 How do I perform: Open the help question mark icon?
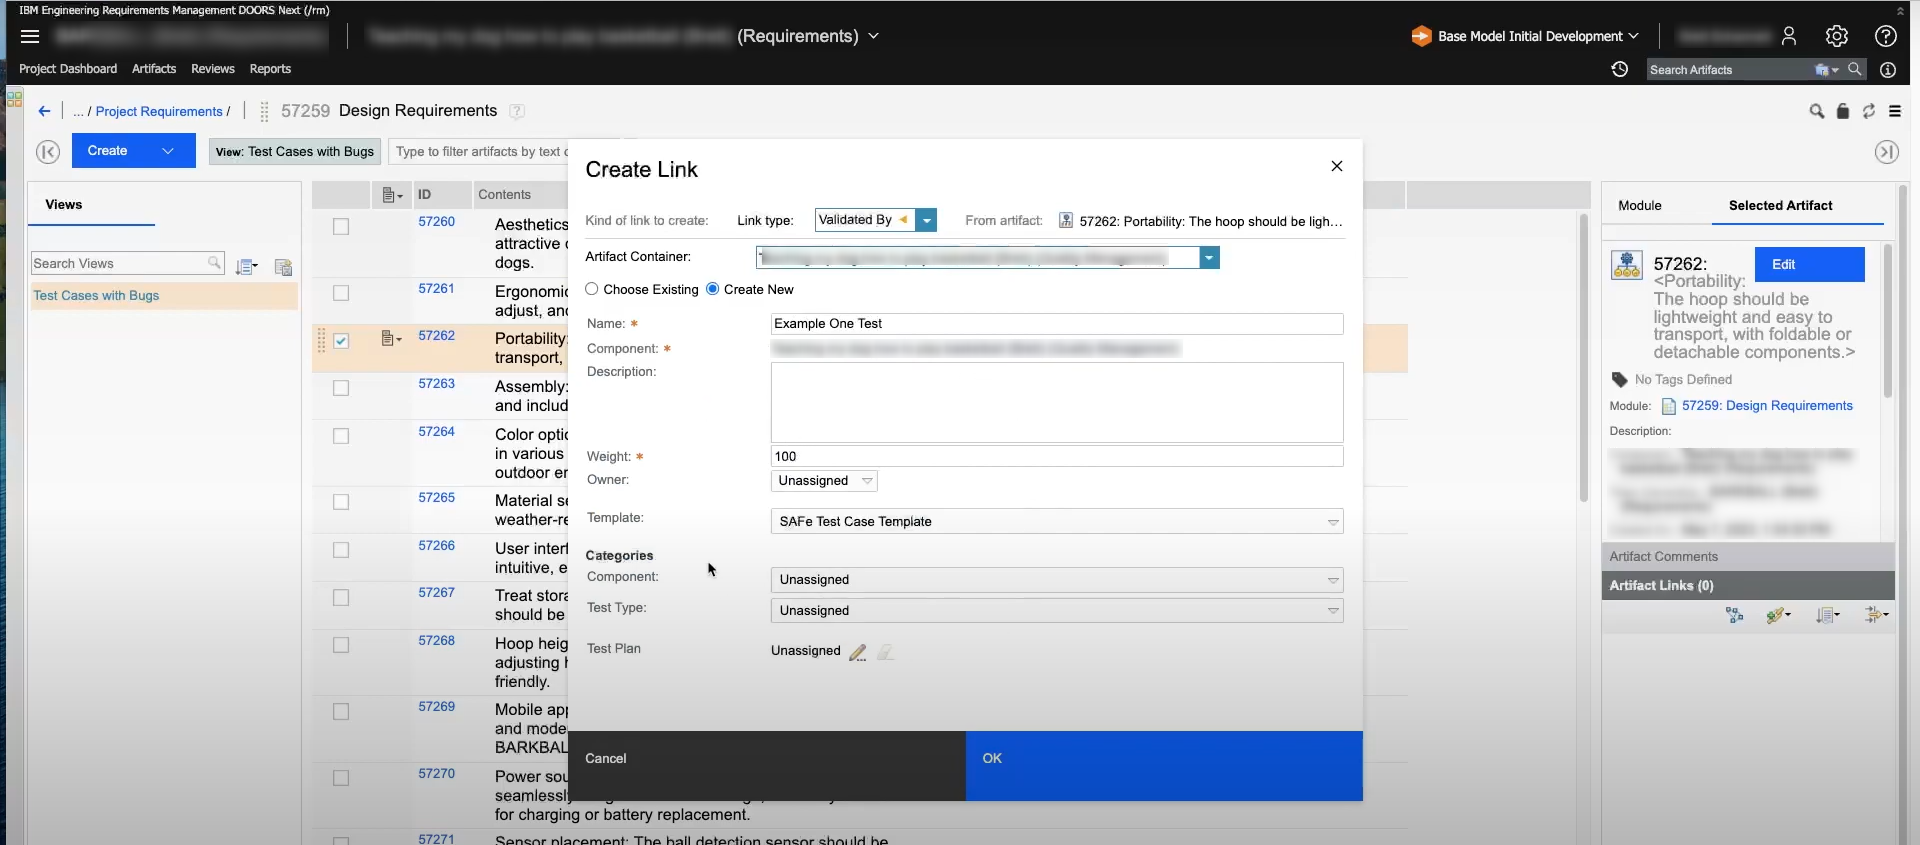pos(1885,36)
